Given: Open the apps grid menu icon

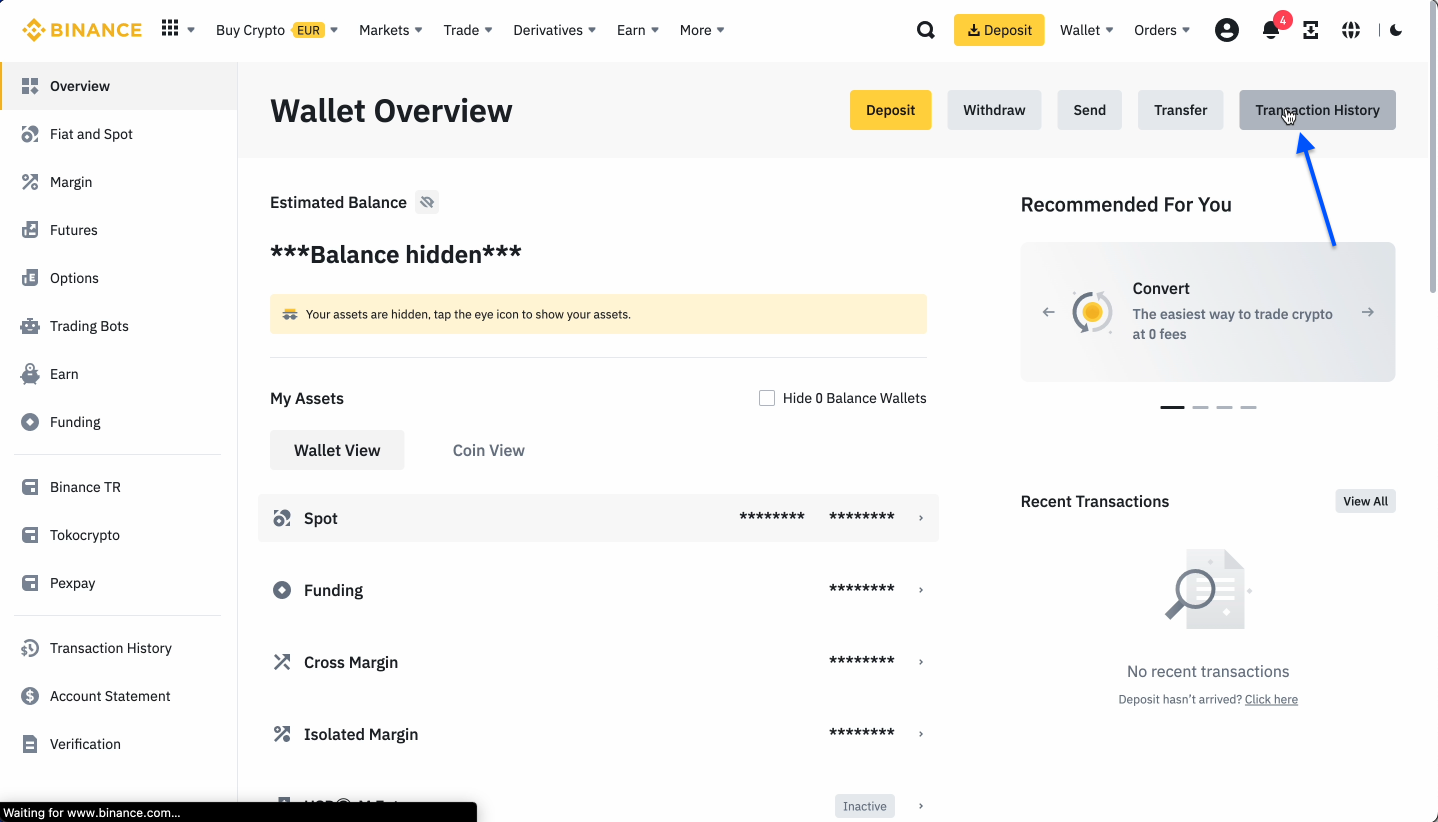Looking at the screenshot, I should [x=170, y=29].
